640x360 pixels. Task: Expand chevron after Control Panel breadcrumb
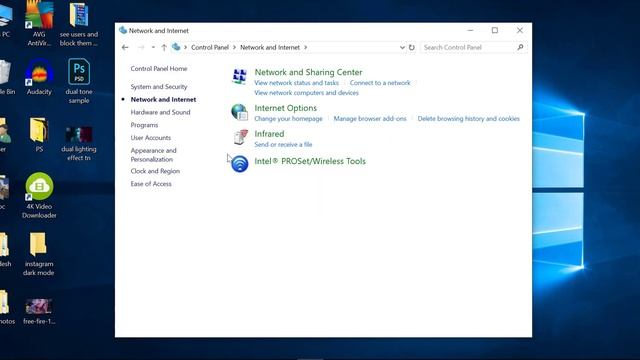coord(234,47)
